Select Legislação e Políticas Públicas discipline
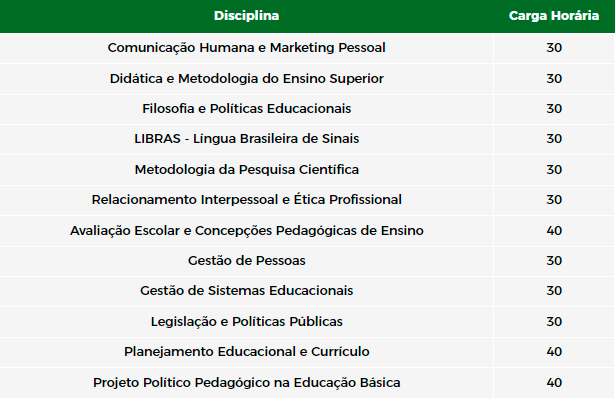The height and width of the screenshot is (398, 615). coord(246,321)
